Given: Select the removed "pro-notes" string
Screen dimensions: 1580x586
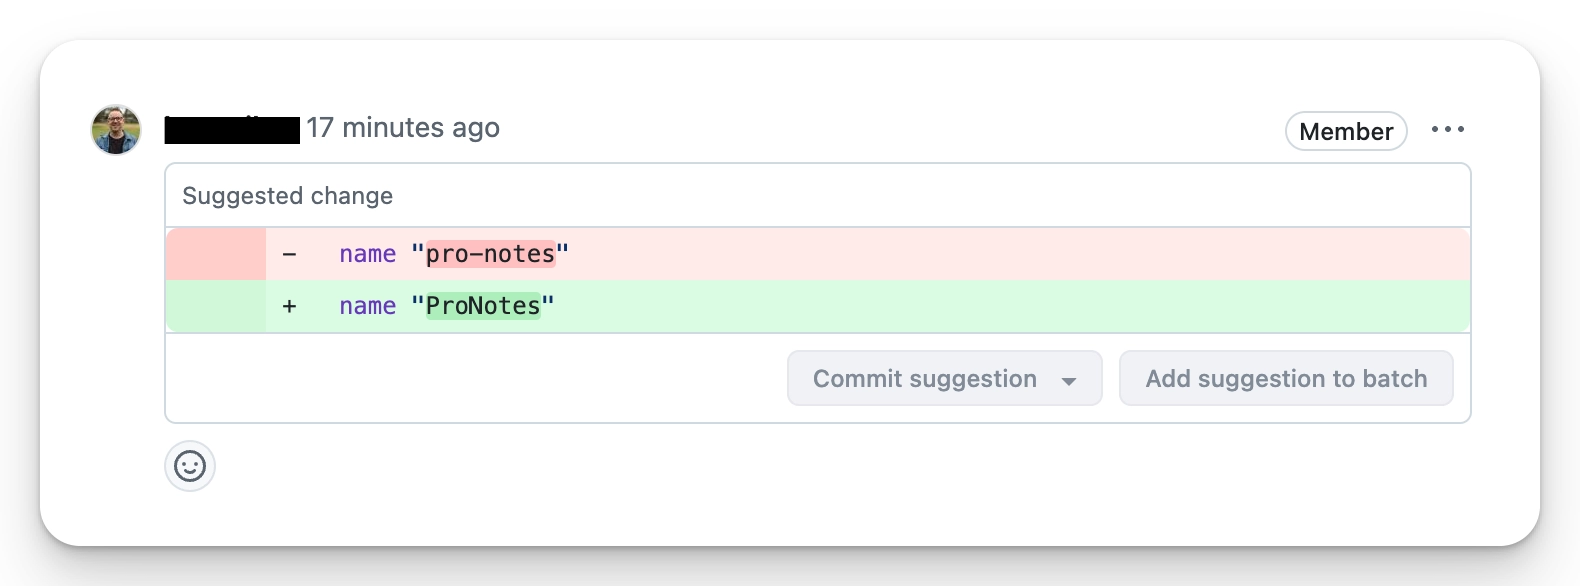Looking at the screenshot, I should click(490, 254).
